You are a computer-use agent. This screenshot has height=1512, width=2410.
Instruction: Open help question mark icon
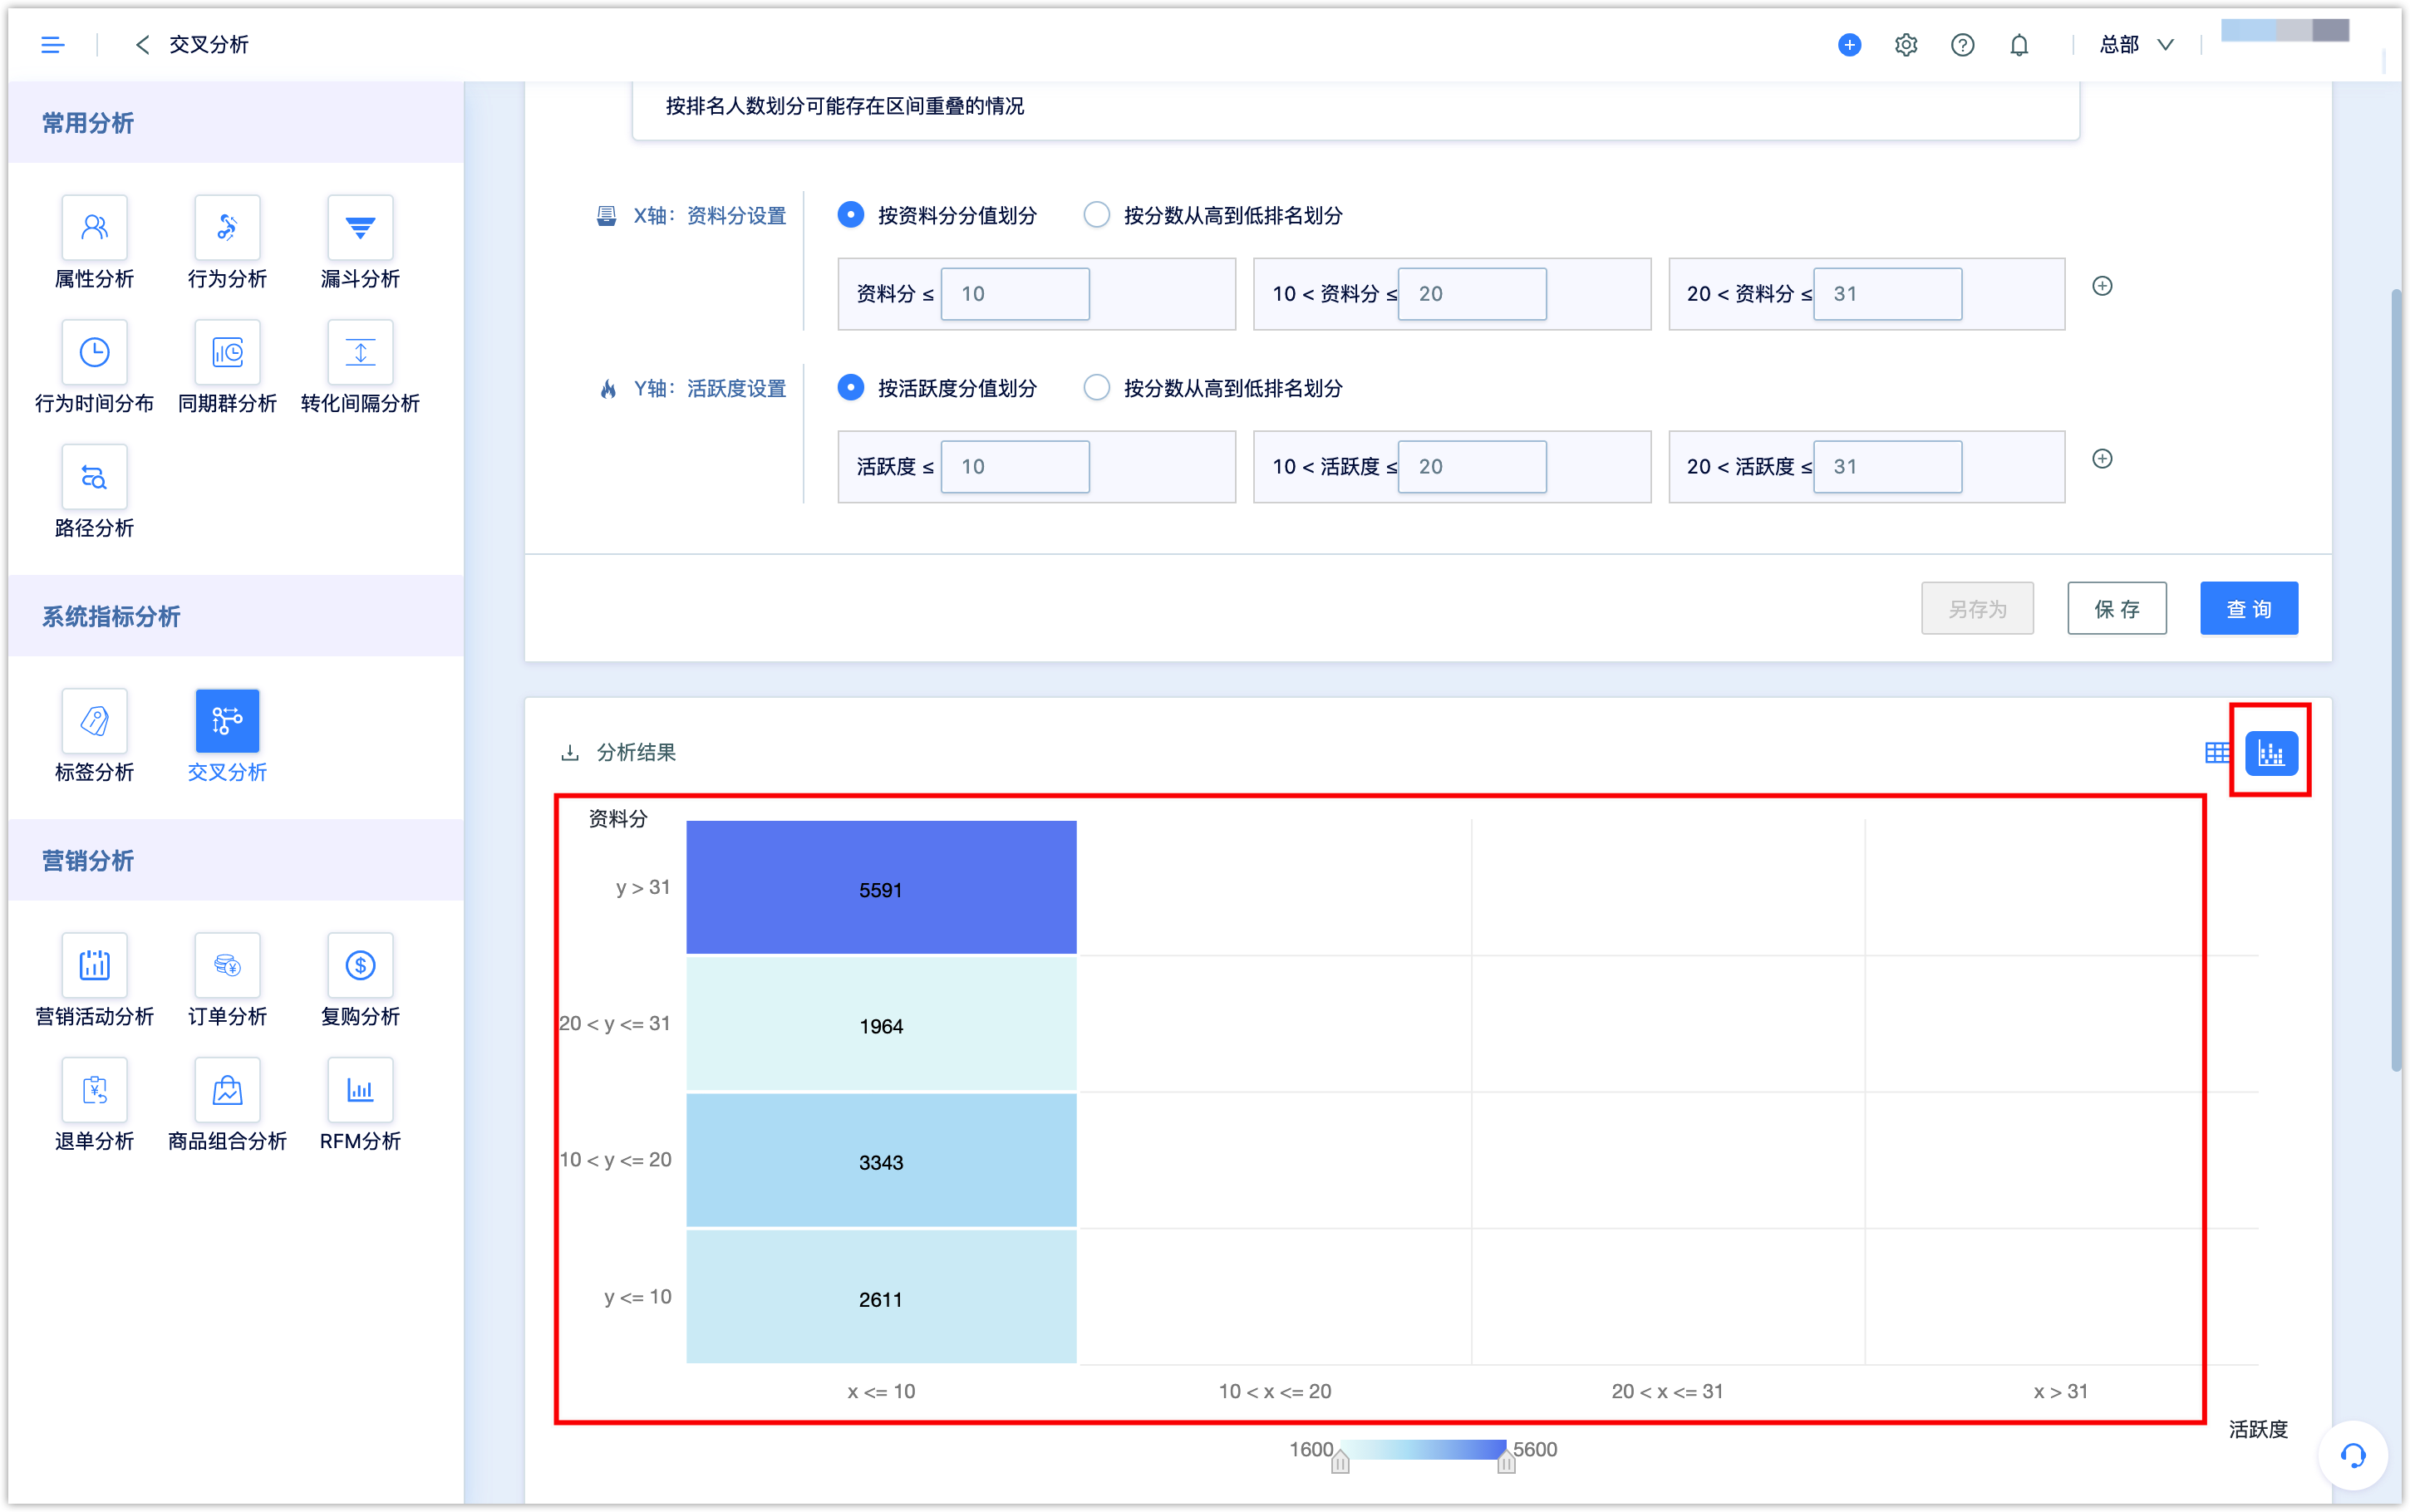pos(1962,44)
